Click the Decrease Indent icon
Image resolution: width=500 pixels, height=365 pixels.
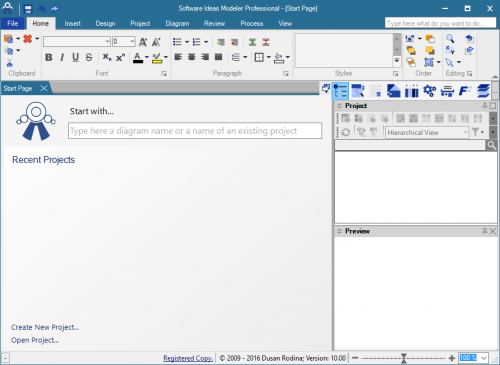tap(234, 42)
